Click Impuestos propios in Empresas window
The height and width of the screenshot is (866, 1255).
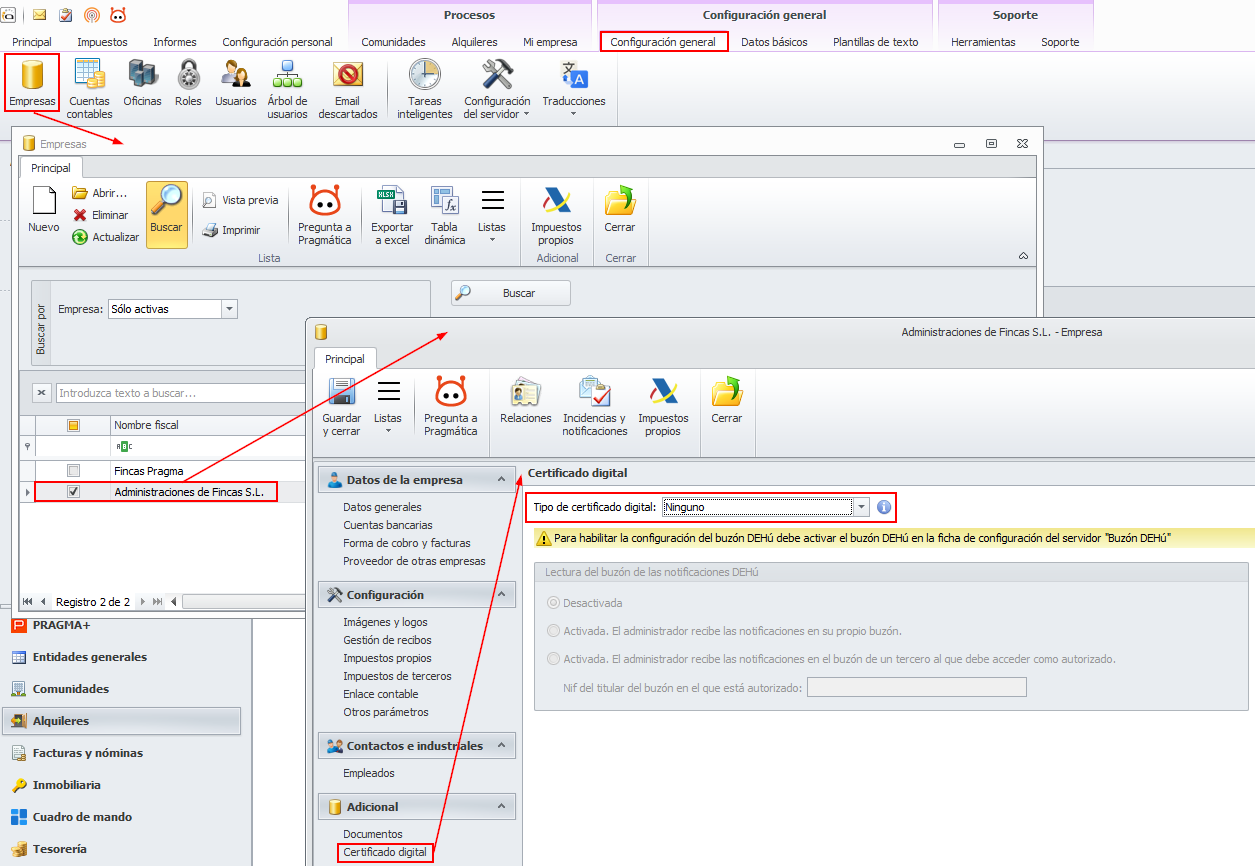click(x=556, y=215)
